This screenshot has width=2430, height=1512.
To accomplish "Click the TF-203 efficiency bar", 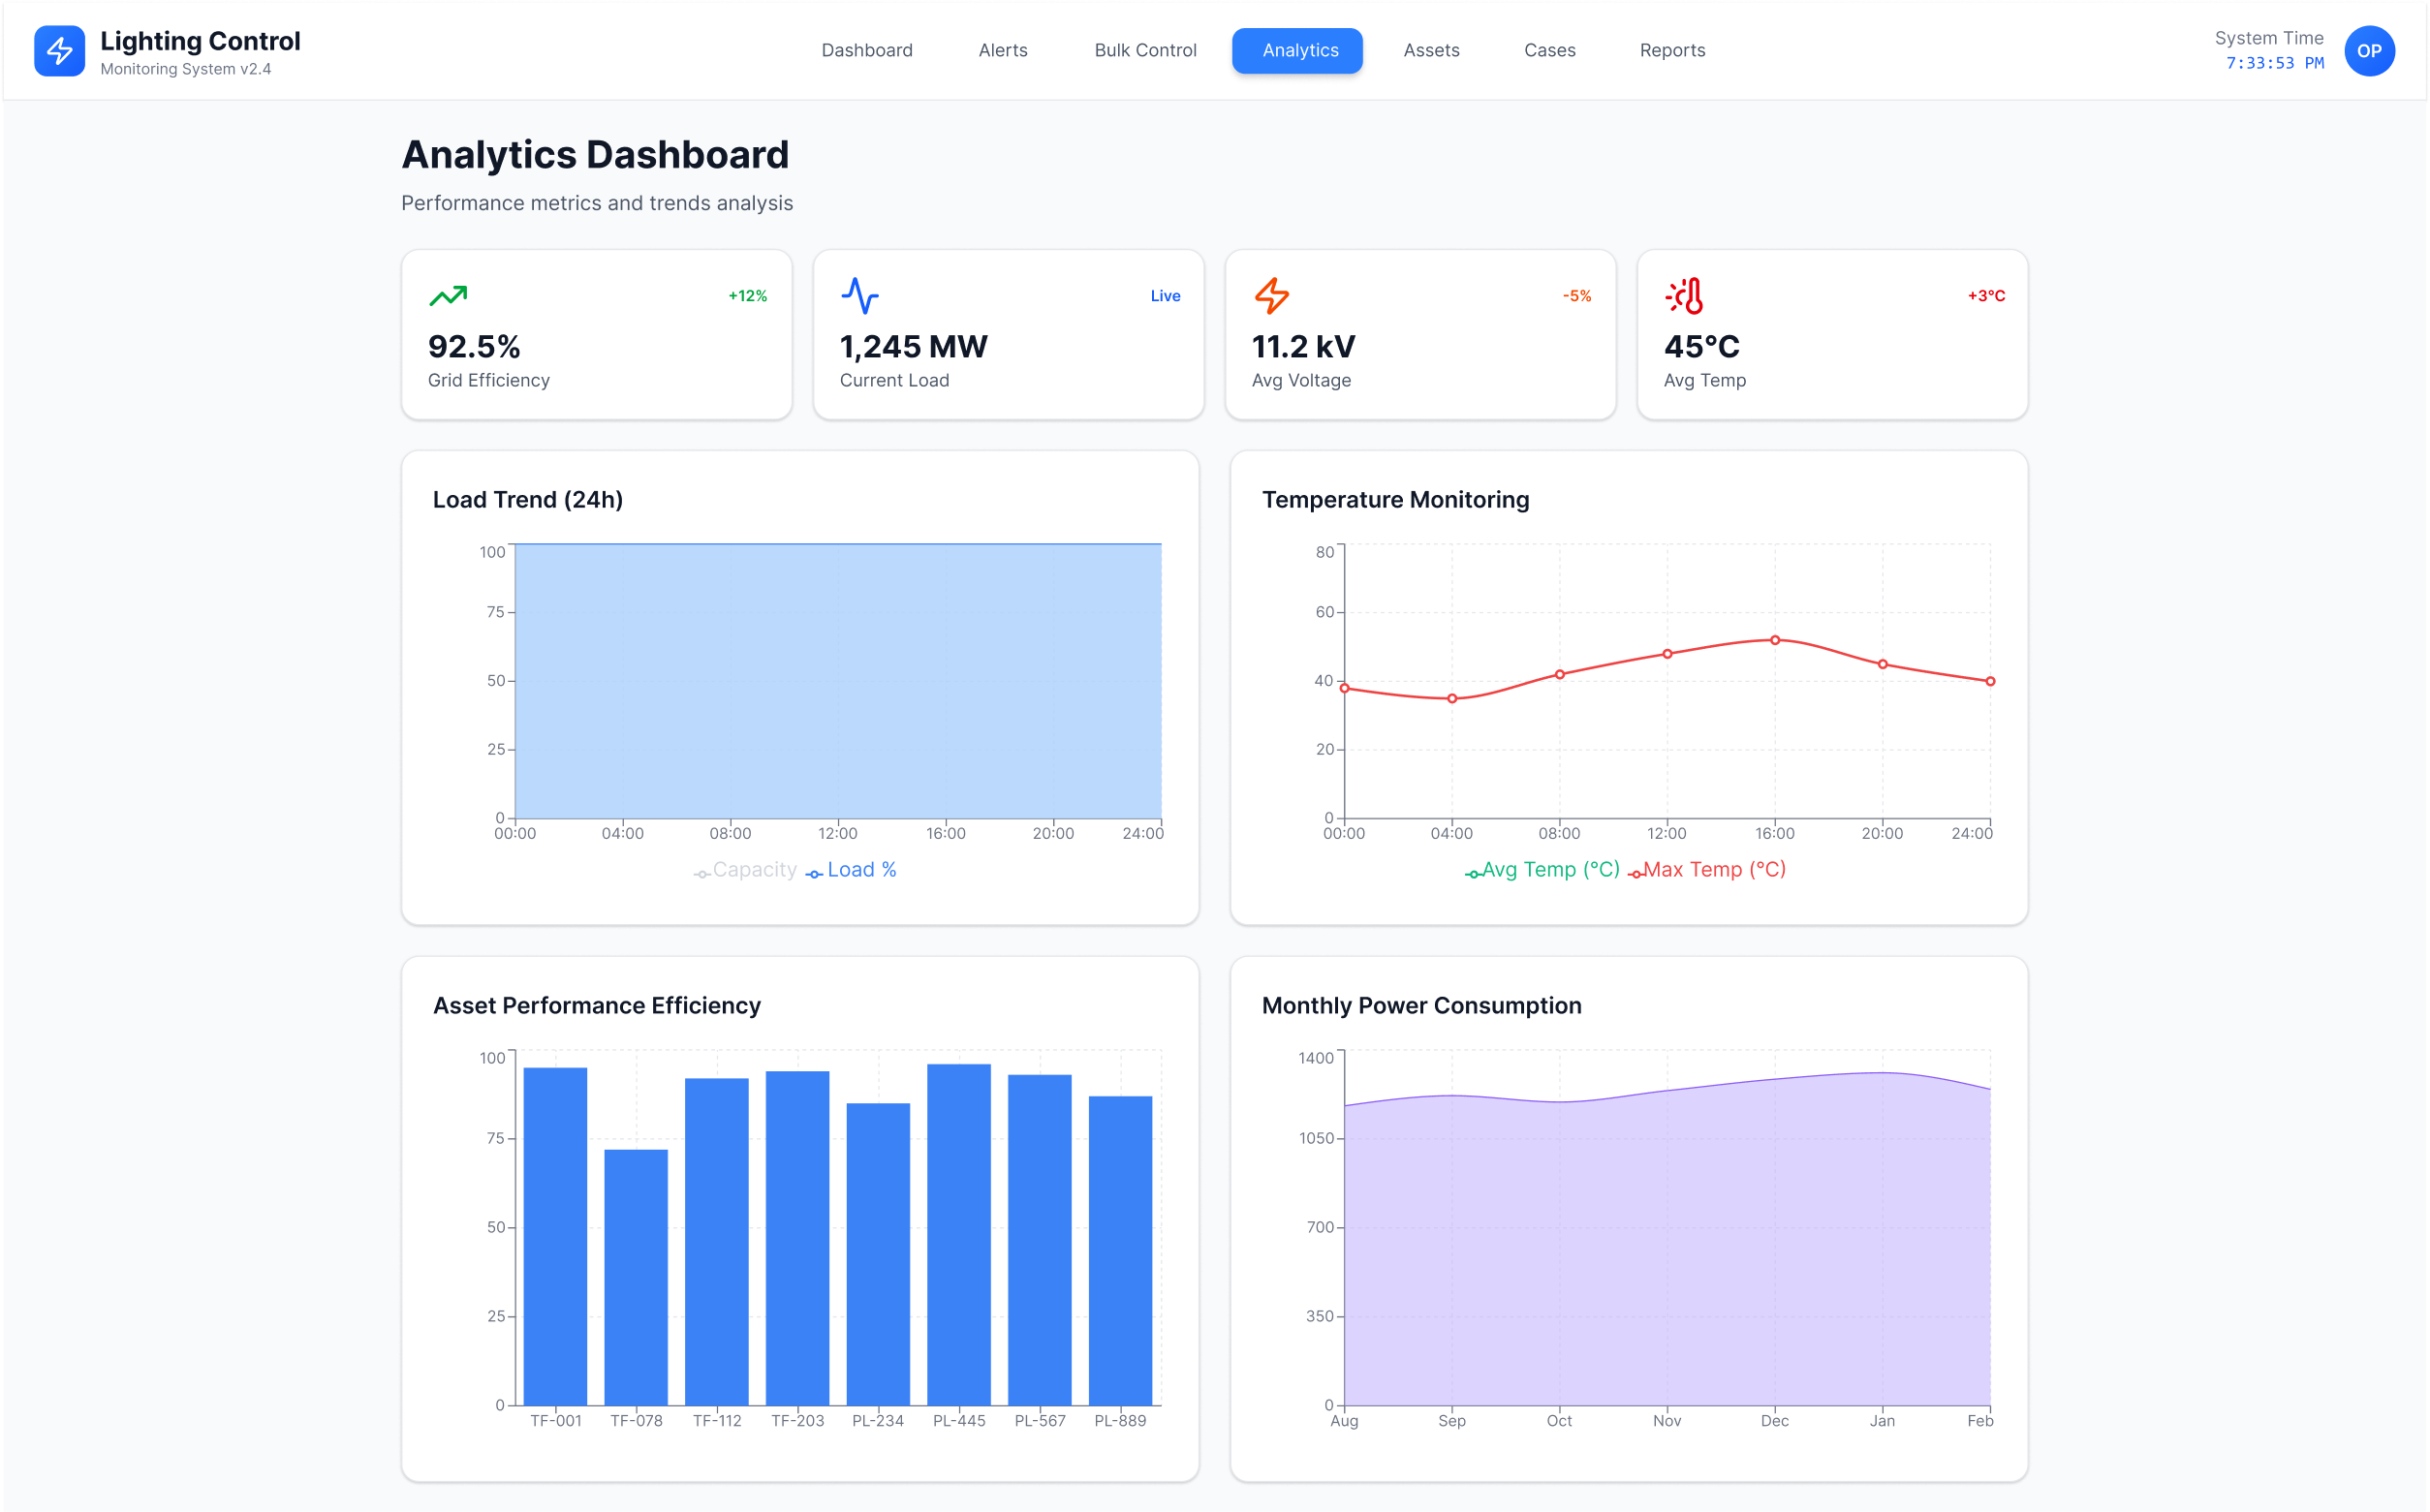I will coord(797,1238).
